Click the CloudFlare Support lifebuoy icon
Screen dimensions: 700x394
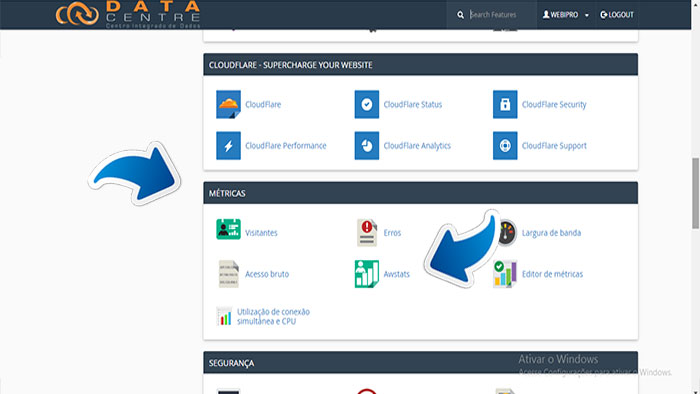(x=505, y=145)
